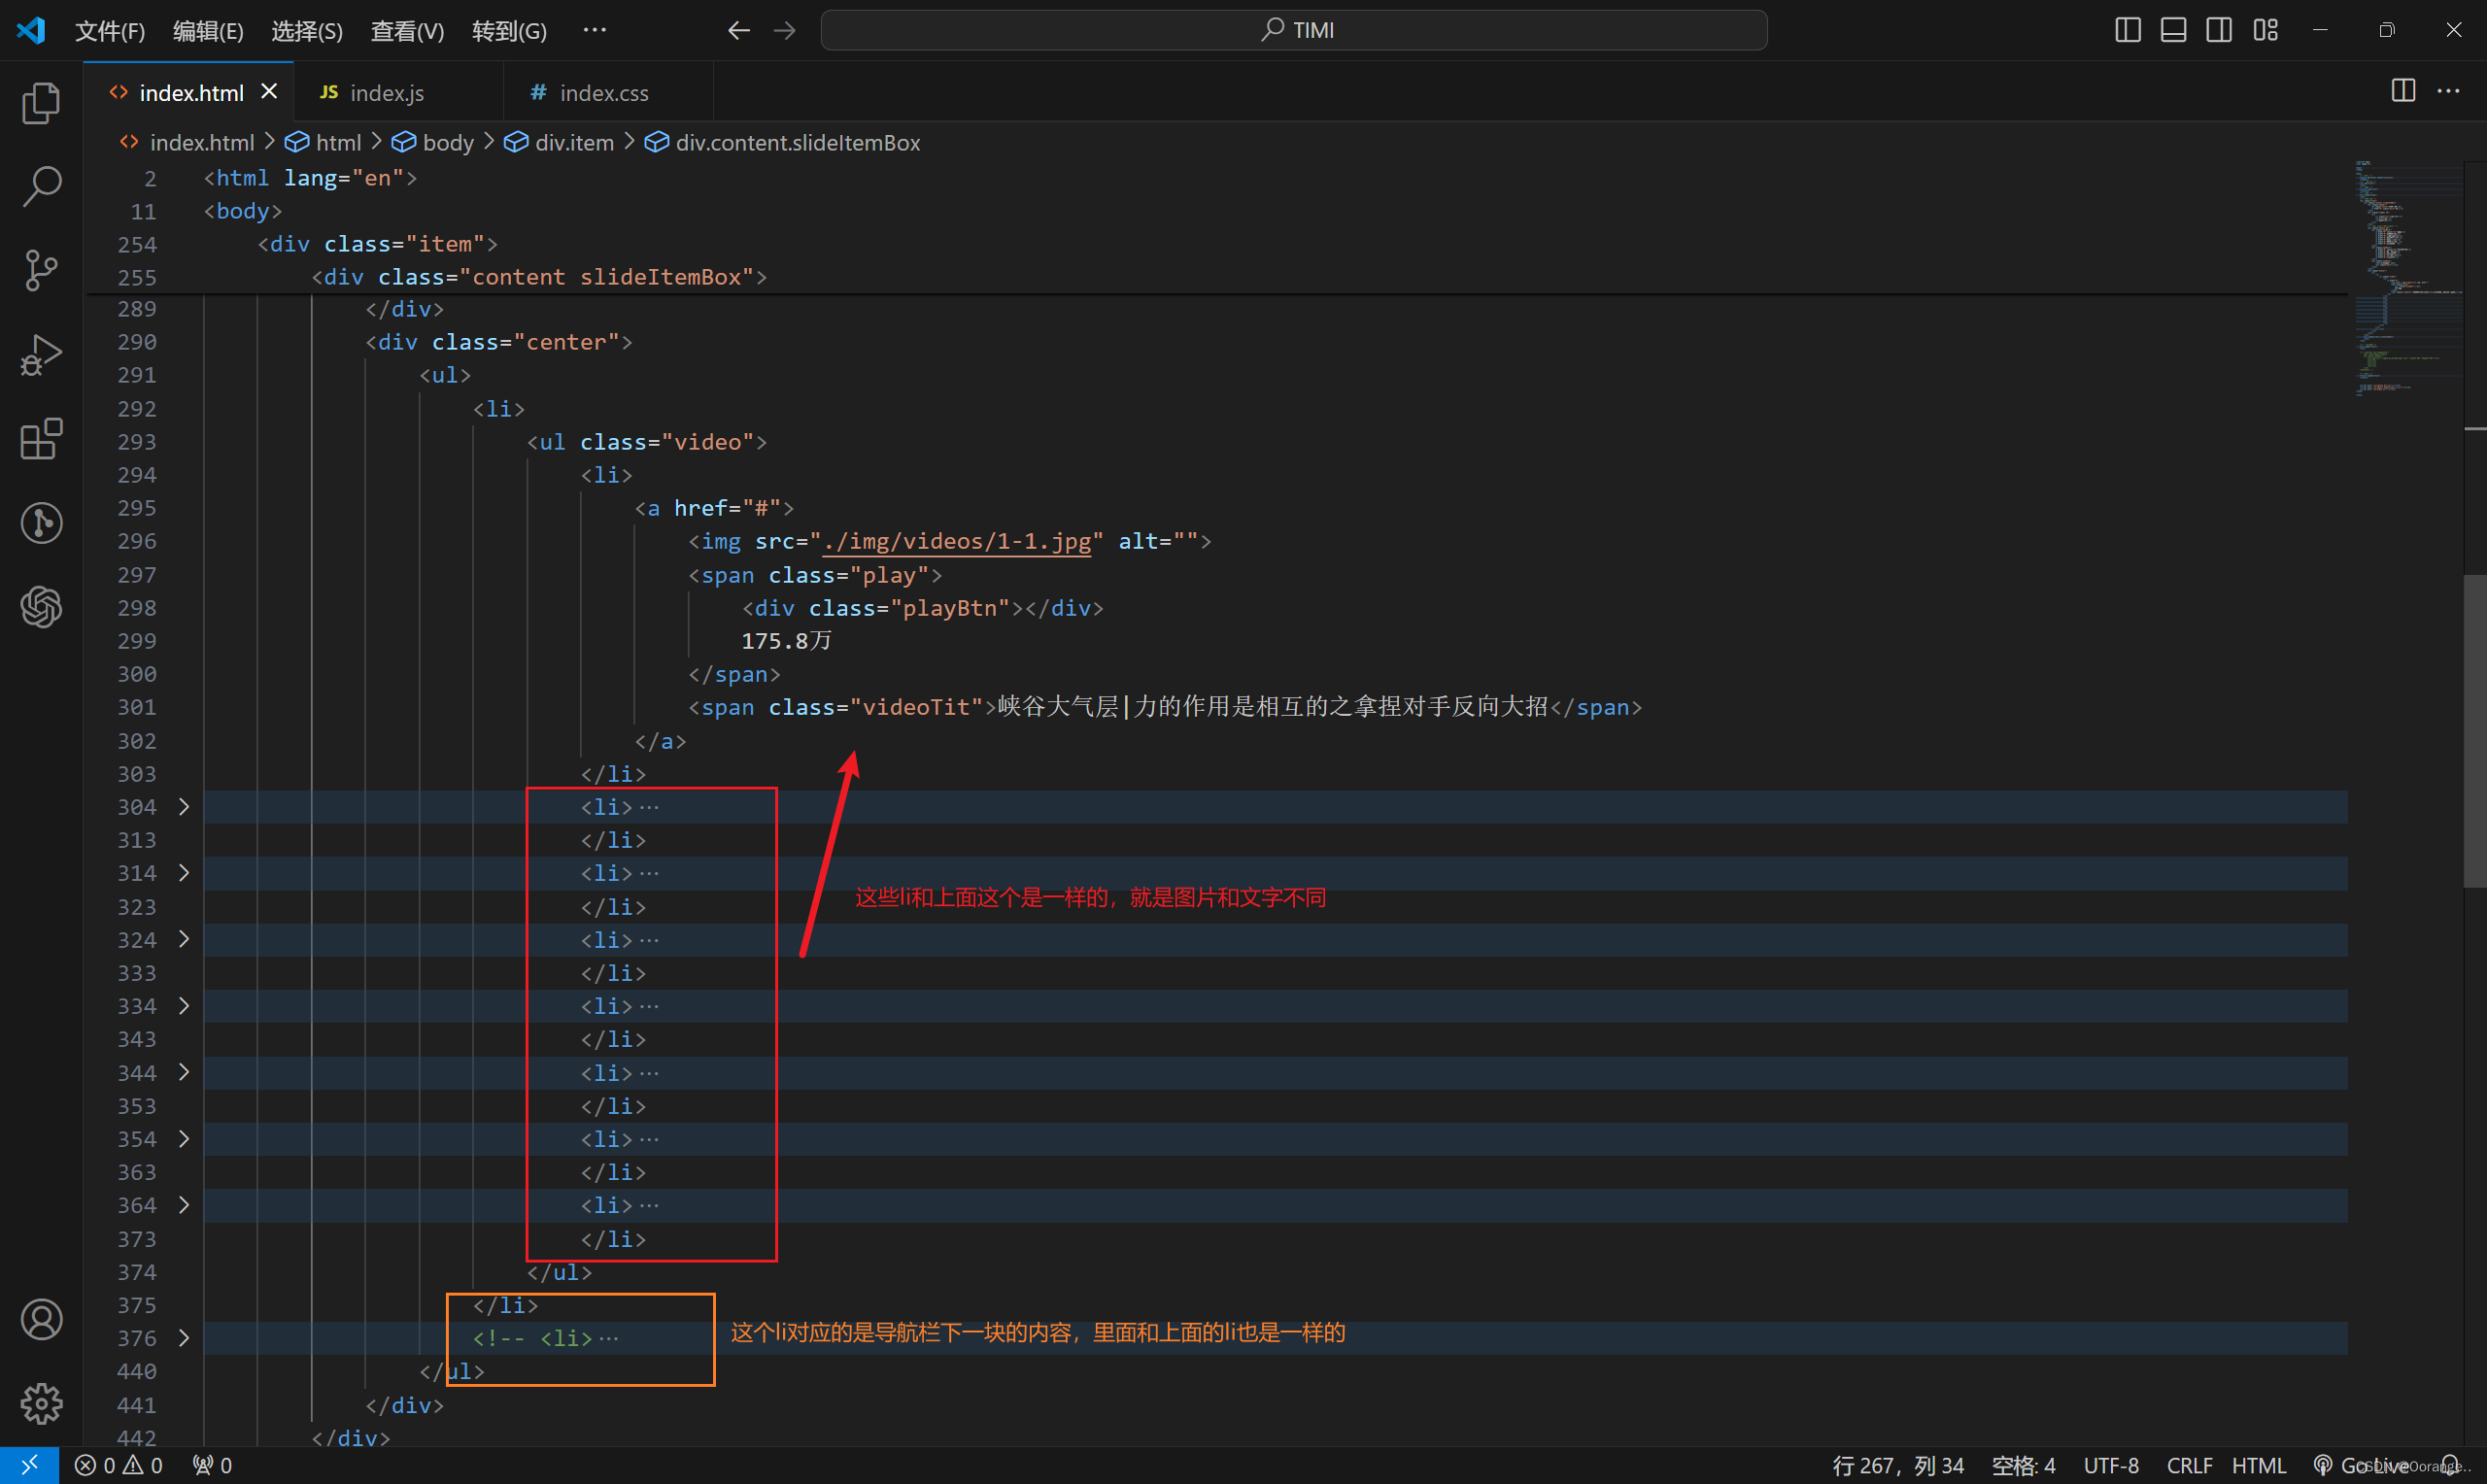The height and width of the screenshot is (1484, 2487).
Task: Click the vertical editor scrollbar thumb
Action: coord(2474,730)
